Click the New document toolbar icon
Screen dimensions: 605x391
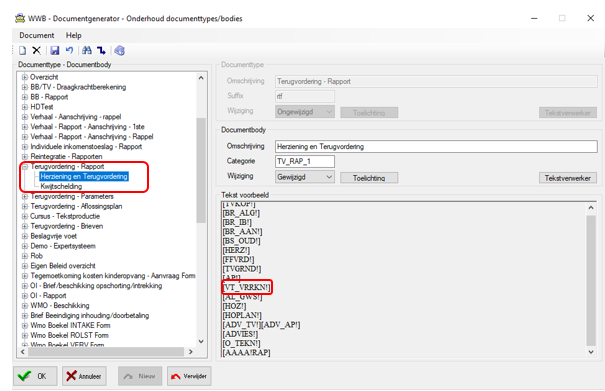click(x=23, y=51)
